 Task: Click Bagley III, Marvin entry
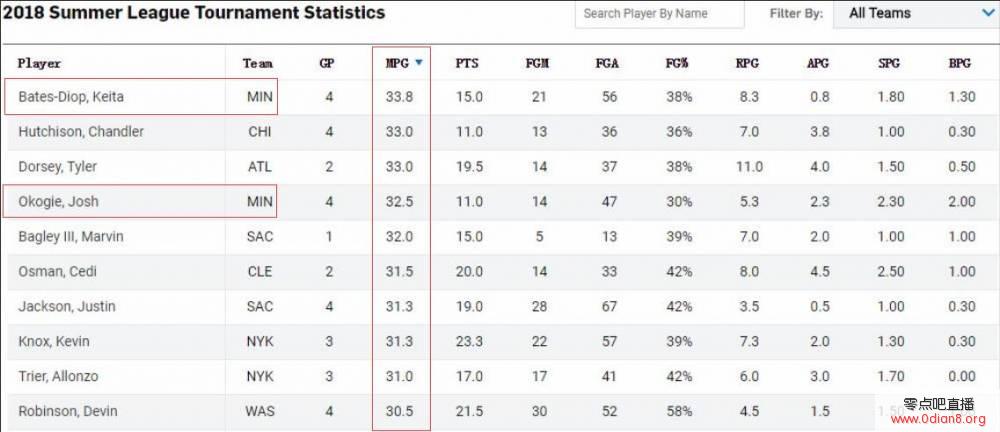click(71, 237)
